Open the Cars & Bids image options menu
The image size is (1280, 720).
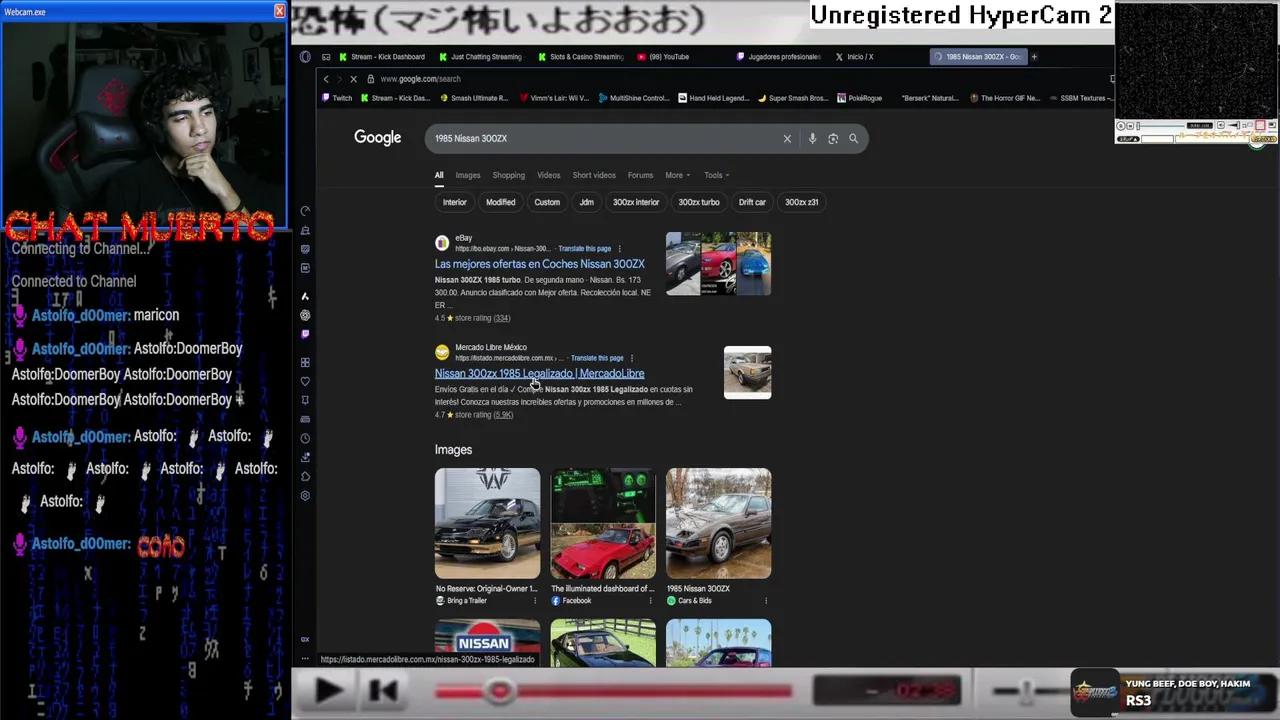tap(766, 601)
